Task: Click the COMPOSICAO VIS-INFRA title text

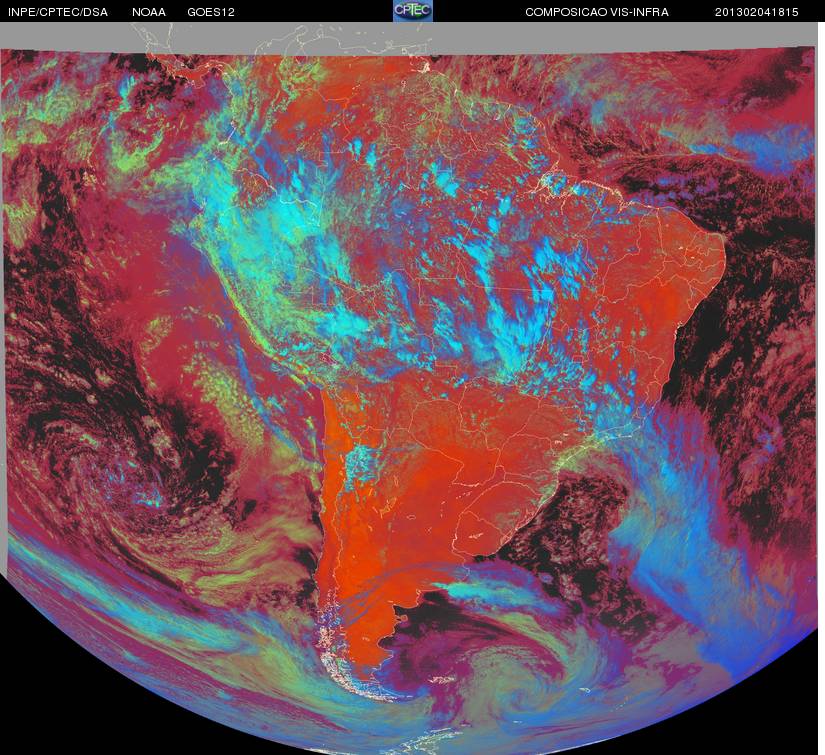Action: click(x=597, y=12)
